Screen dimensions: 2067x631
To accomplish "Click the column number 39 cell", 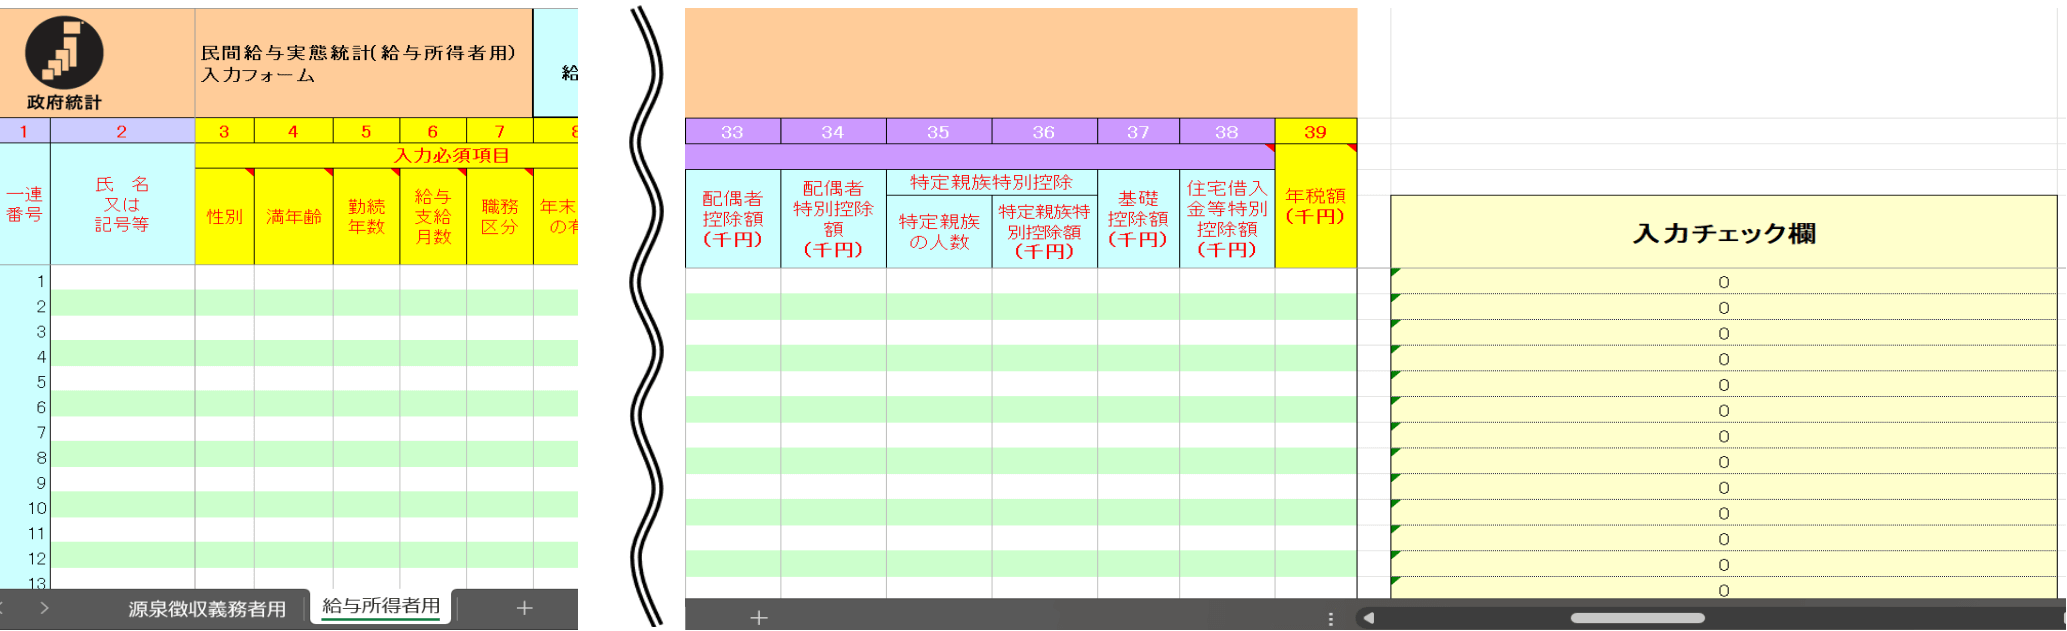I will (1315, 132).
